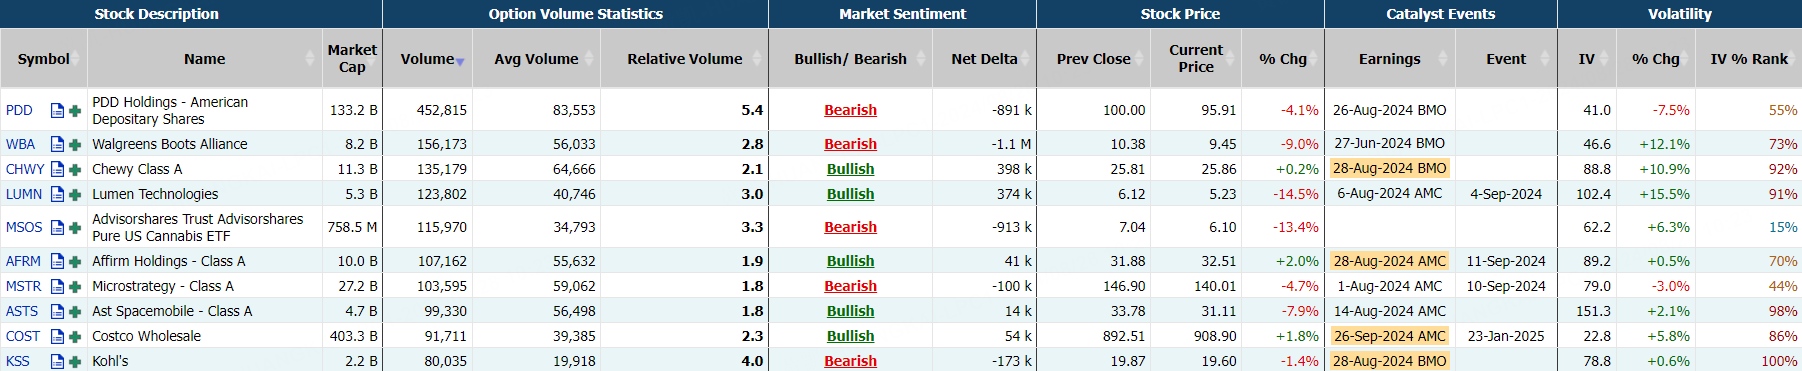The image size is (1802, 371).
Task: Open the WBA symbol link
Action: pos(20,144)
